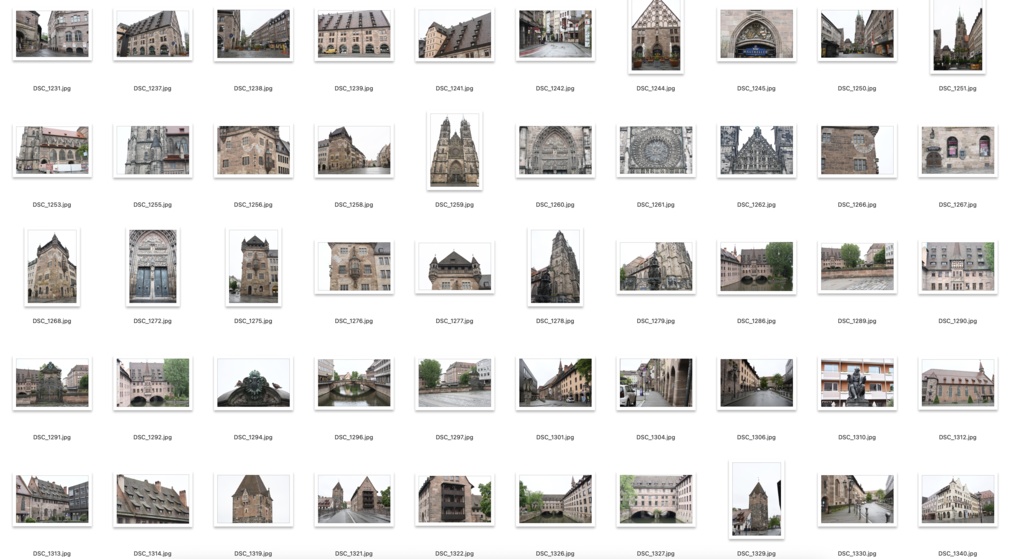The height and width of the screenshot is (559, 1024).
Task: Select the DSC_1237.jpg photo thumbnail
Action: pyautogui.click(x=153, y=34)
